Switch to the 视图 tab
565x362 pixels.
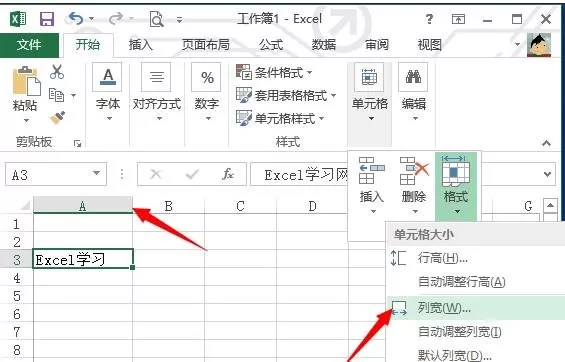coord(430,45)
